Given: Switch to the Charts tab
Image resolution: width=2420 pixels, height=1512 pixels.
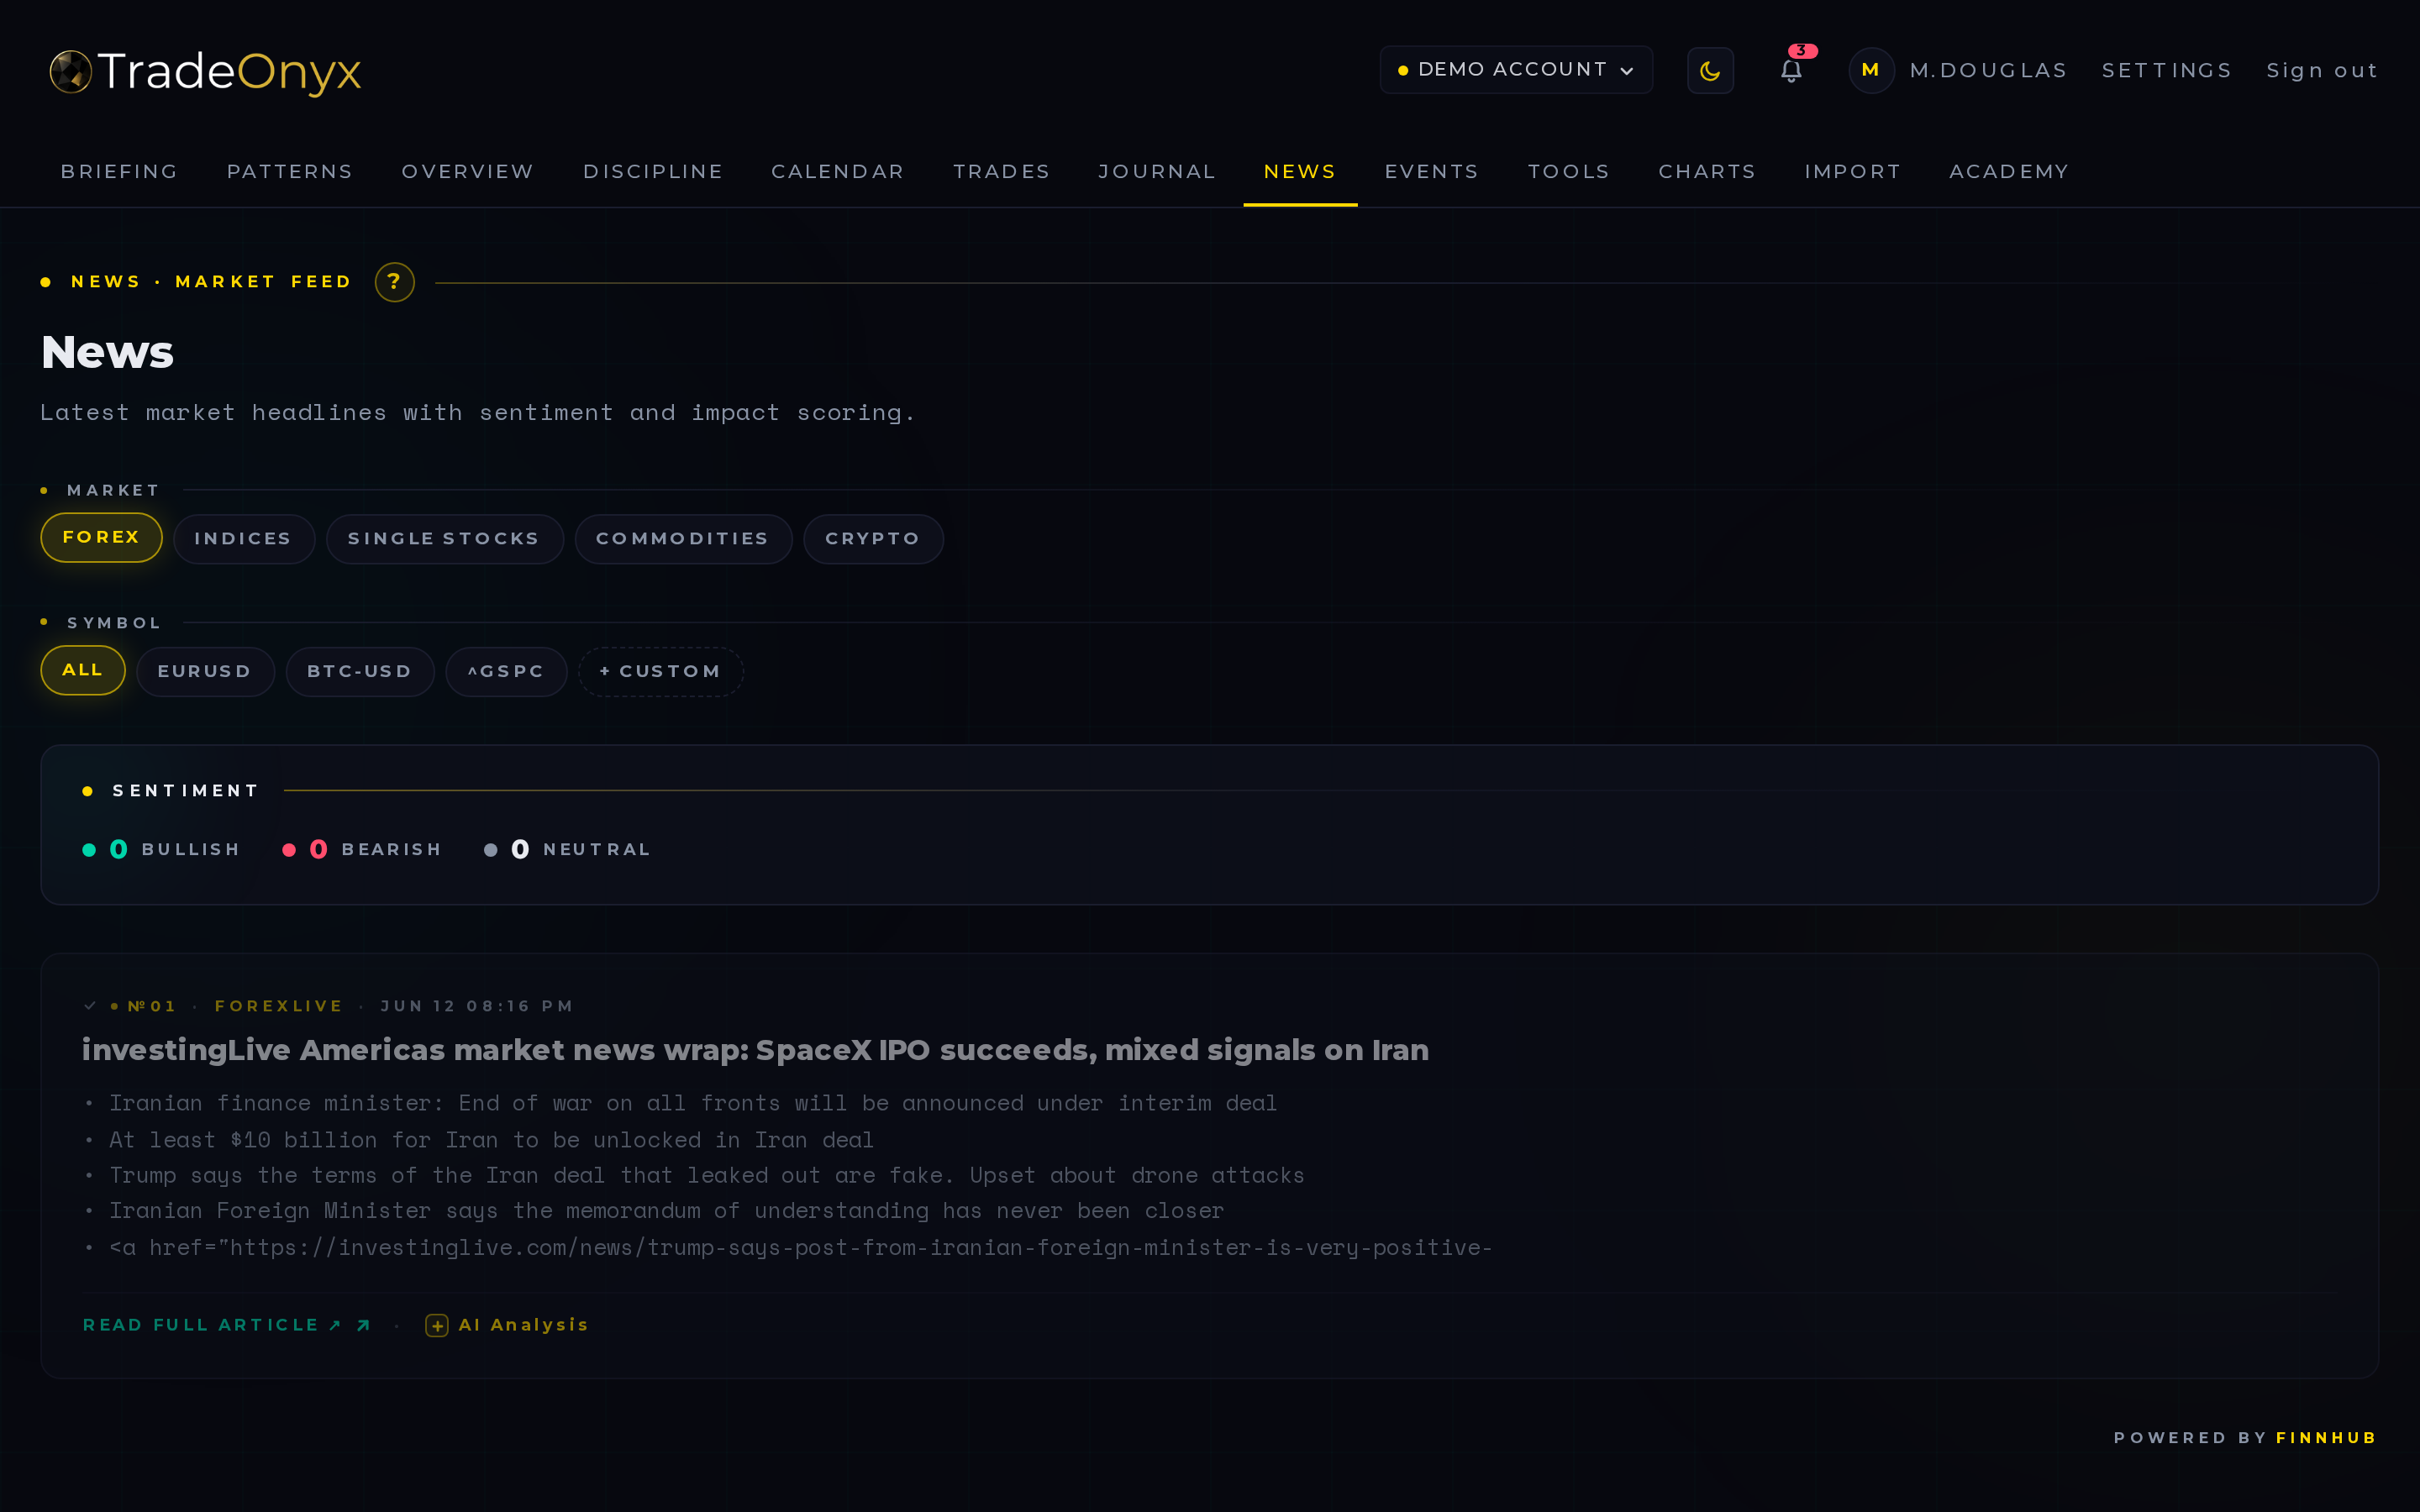Looking at the screenshot, I should click(1707, 171).
